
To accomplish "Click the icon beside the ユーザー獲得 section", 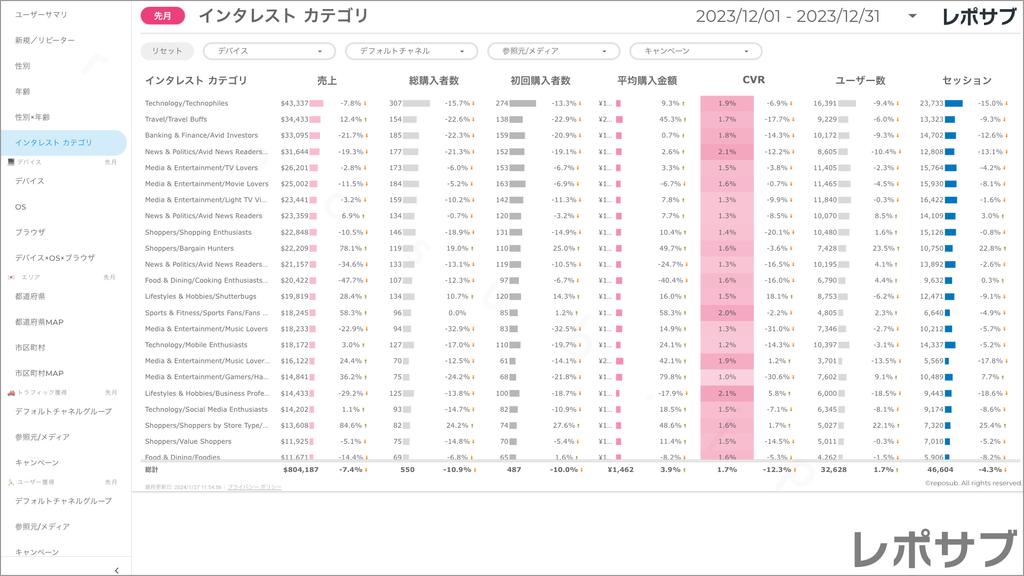I will [x=10, y=482].
